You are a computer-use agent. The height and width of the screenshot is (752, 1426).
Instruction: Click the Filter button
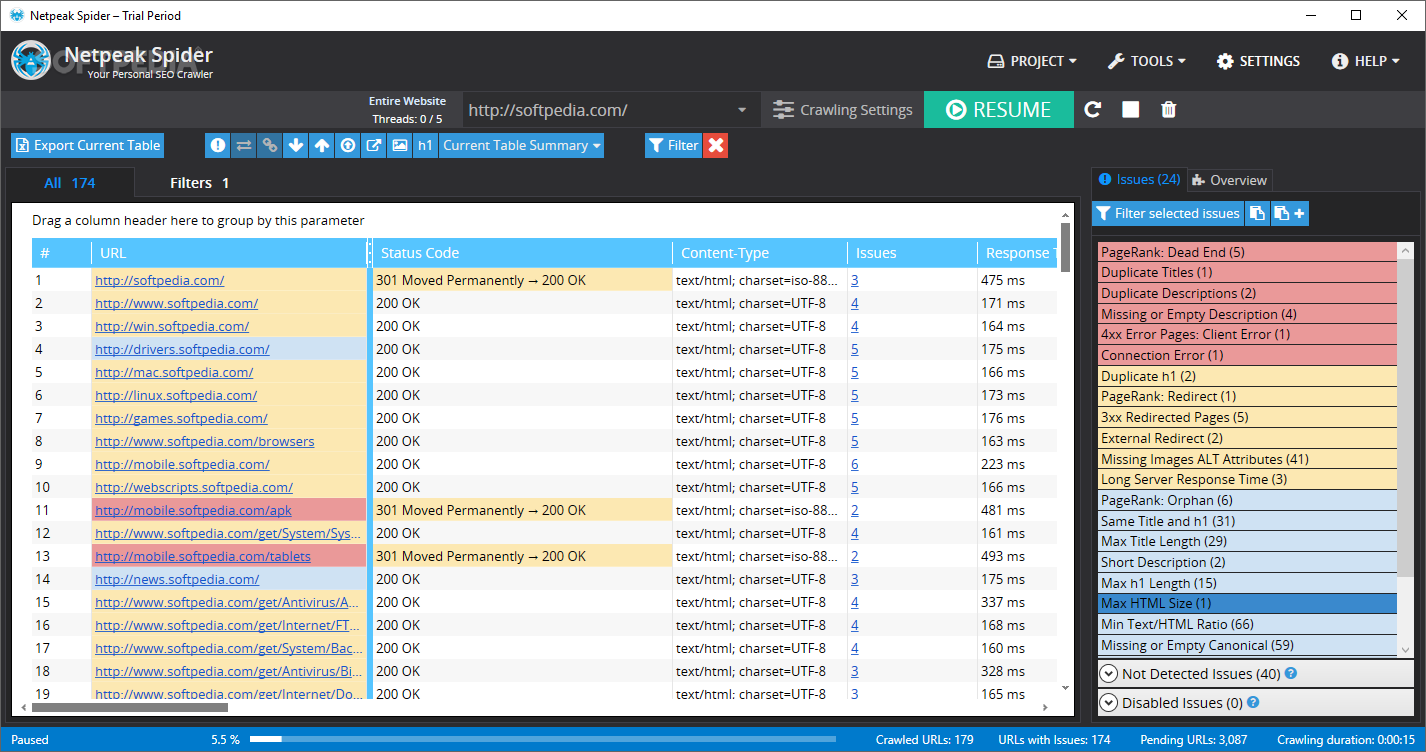tap(673, 145)
